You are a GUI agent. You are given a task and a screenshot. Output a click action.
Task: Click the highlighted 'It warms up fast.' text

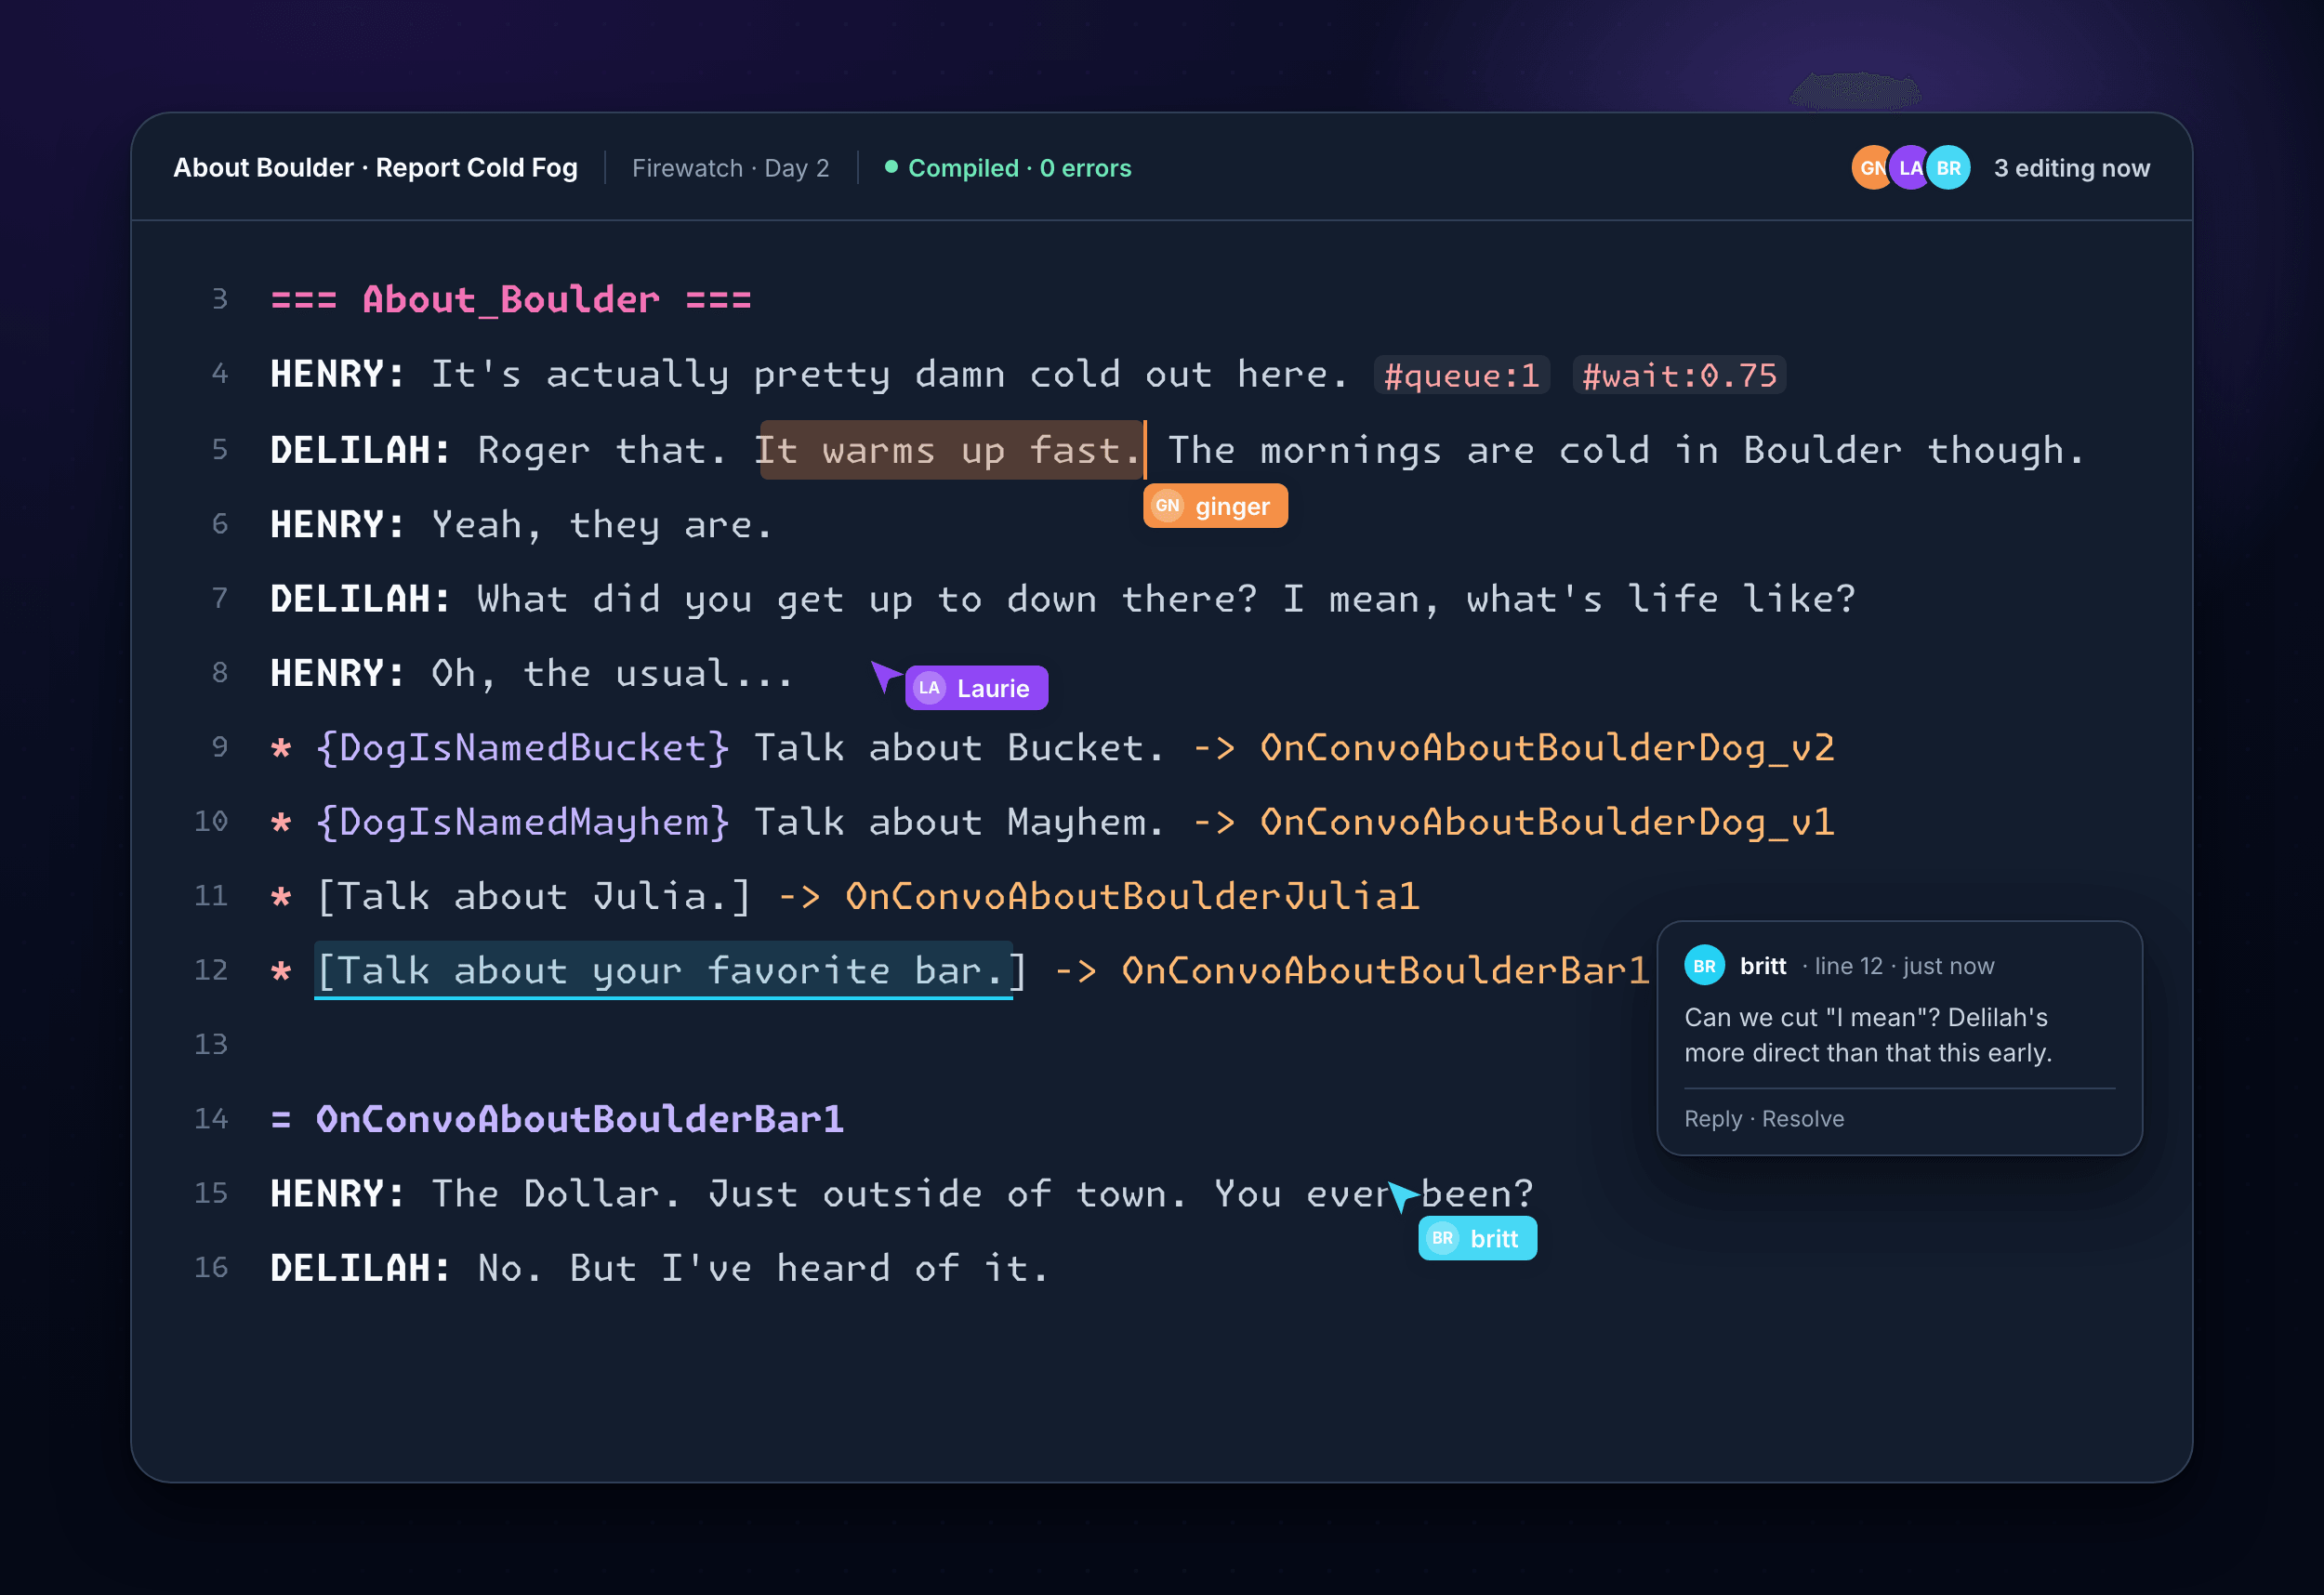950,450
